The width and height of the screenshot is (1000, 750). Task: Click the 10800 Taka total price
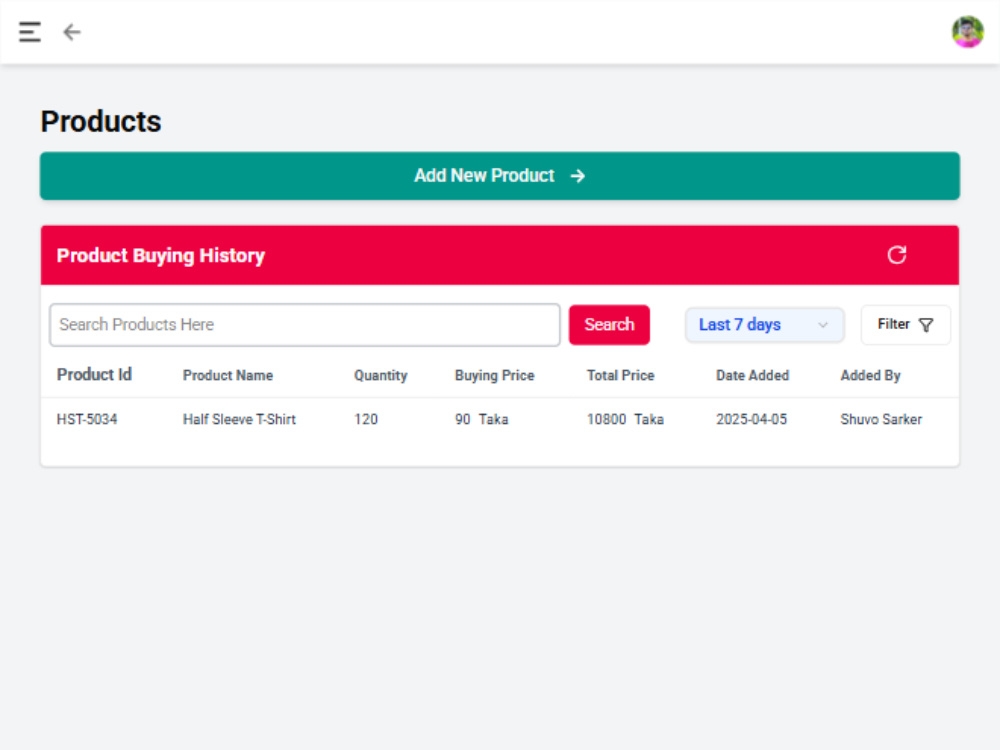point(625,420)
